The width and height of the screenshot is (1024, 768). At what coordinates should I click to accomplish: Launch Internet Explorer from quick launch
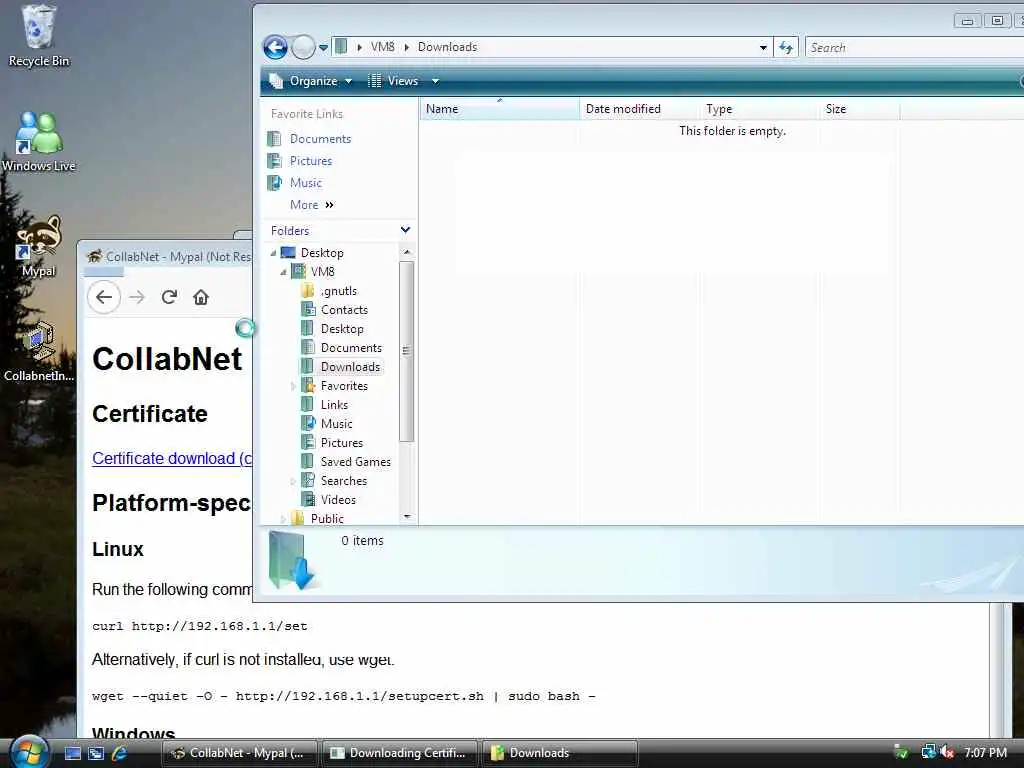tap(119, 753)
